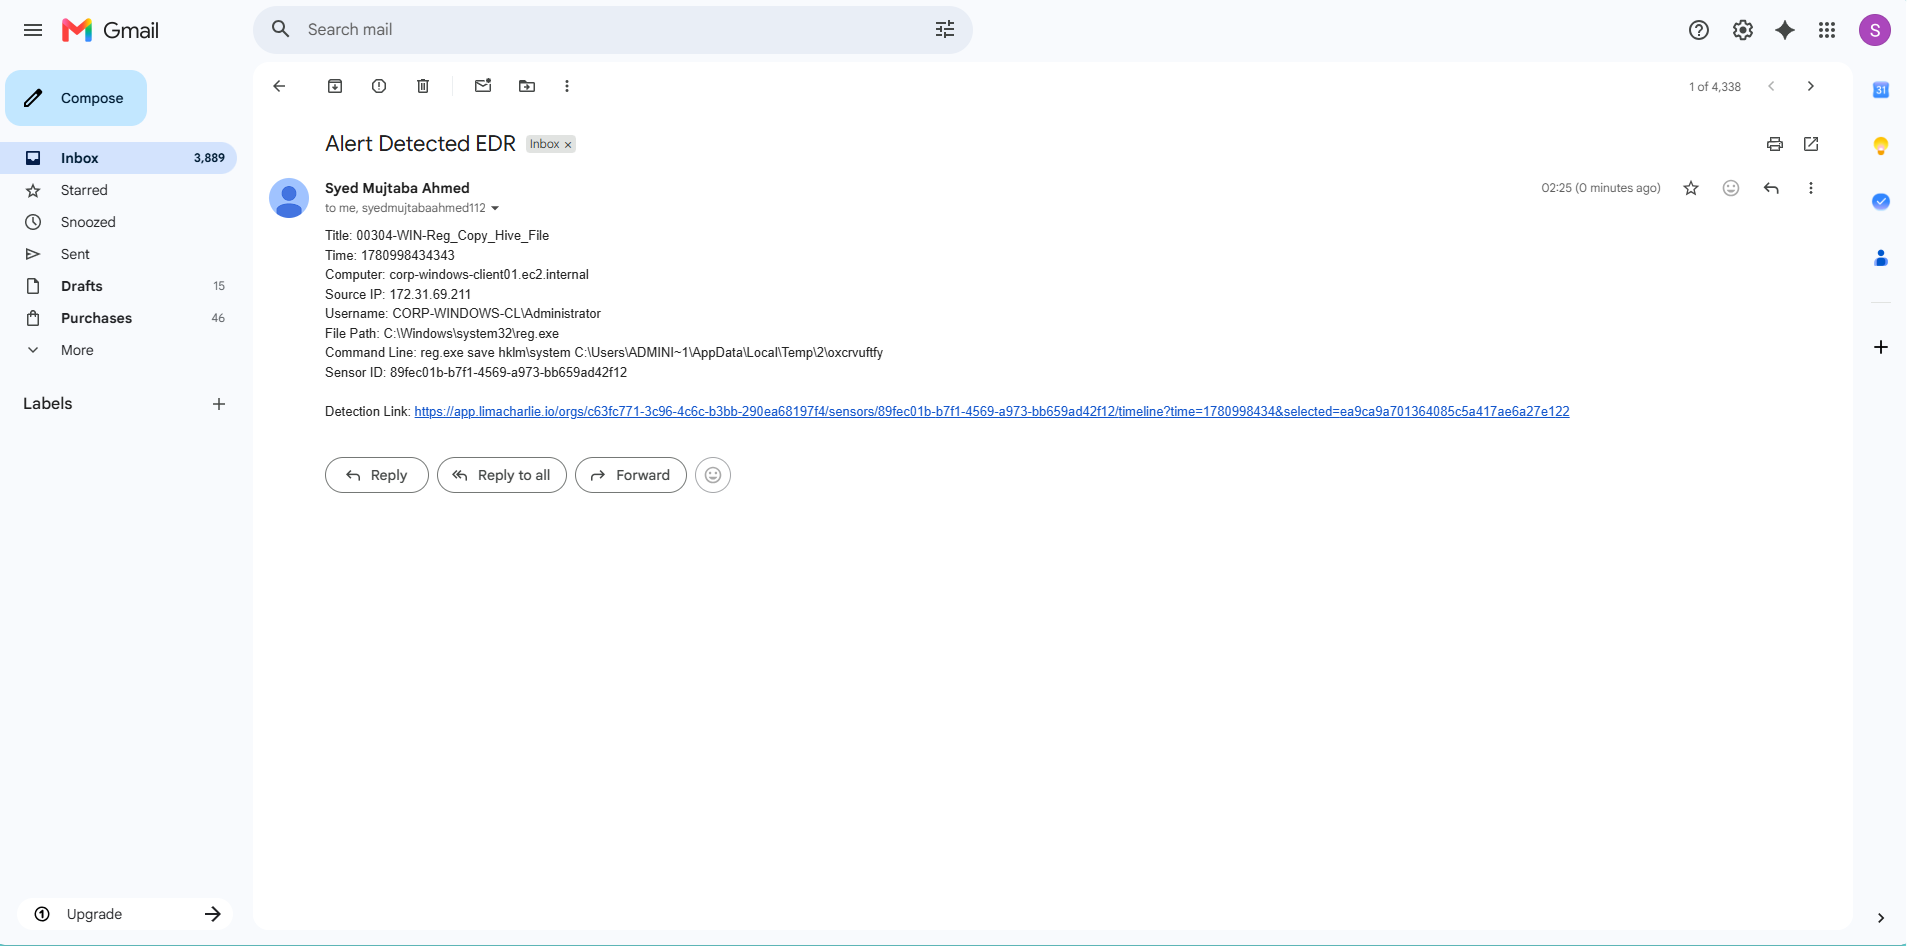Open Purchases category
This screenshot has height=947, width=1907.
tap(119, 318)
